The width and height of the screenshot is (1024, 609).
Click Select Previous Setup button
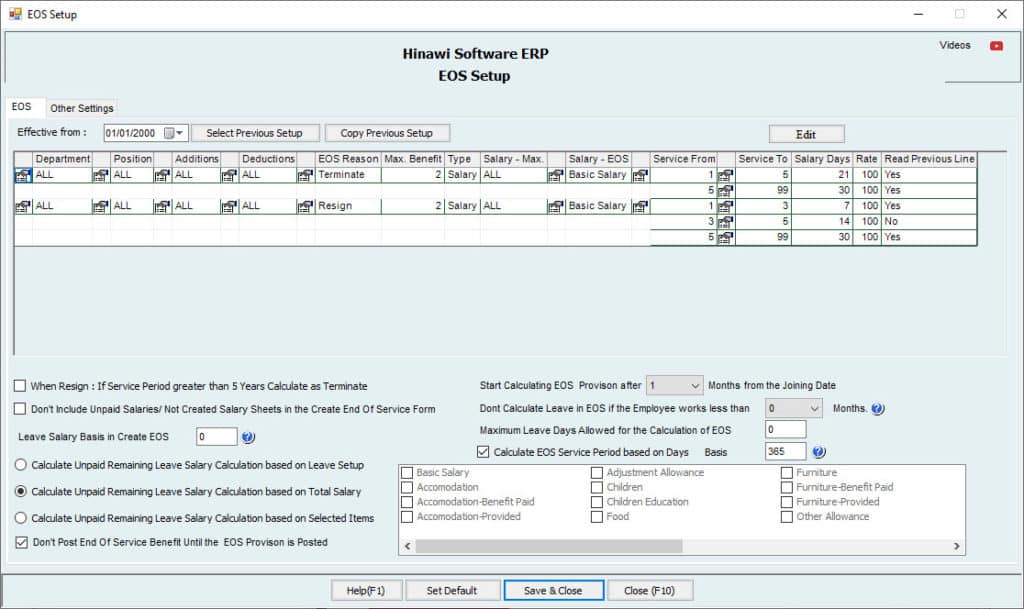pyautogui.click(x=255, y=133)
